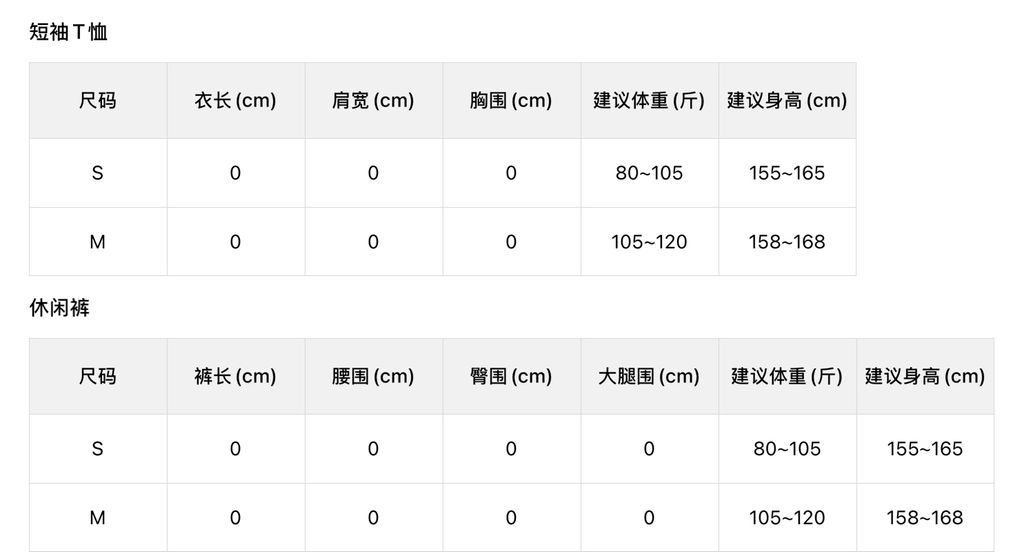Click the T-shirt 建议体重 (斤) header

click(649, 101)
